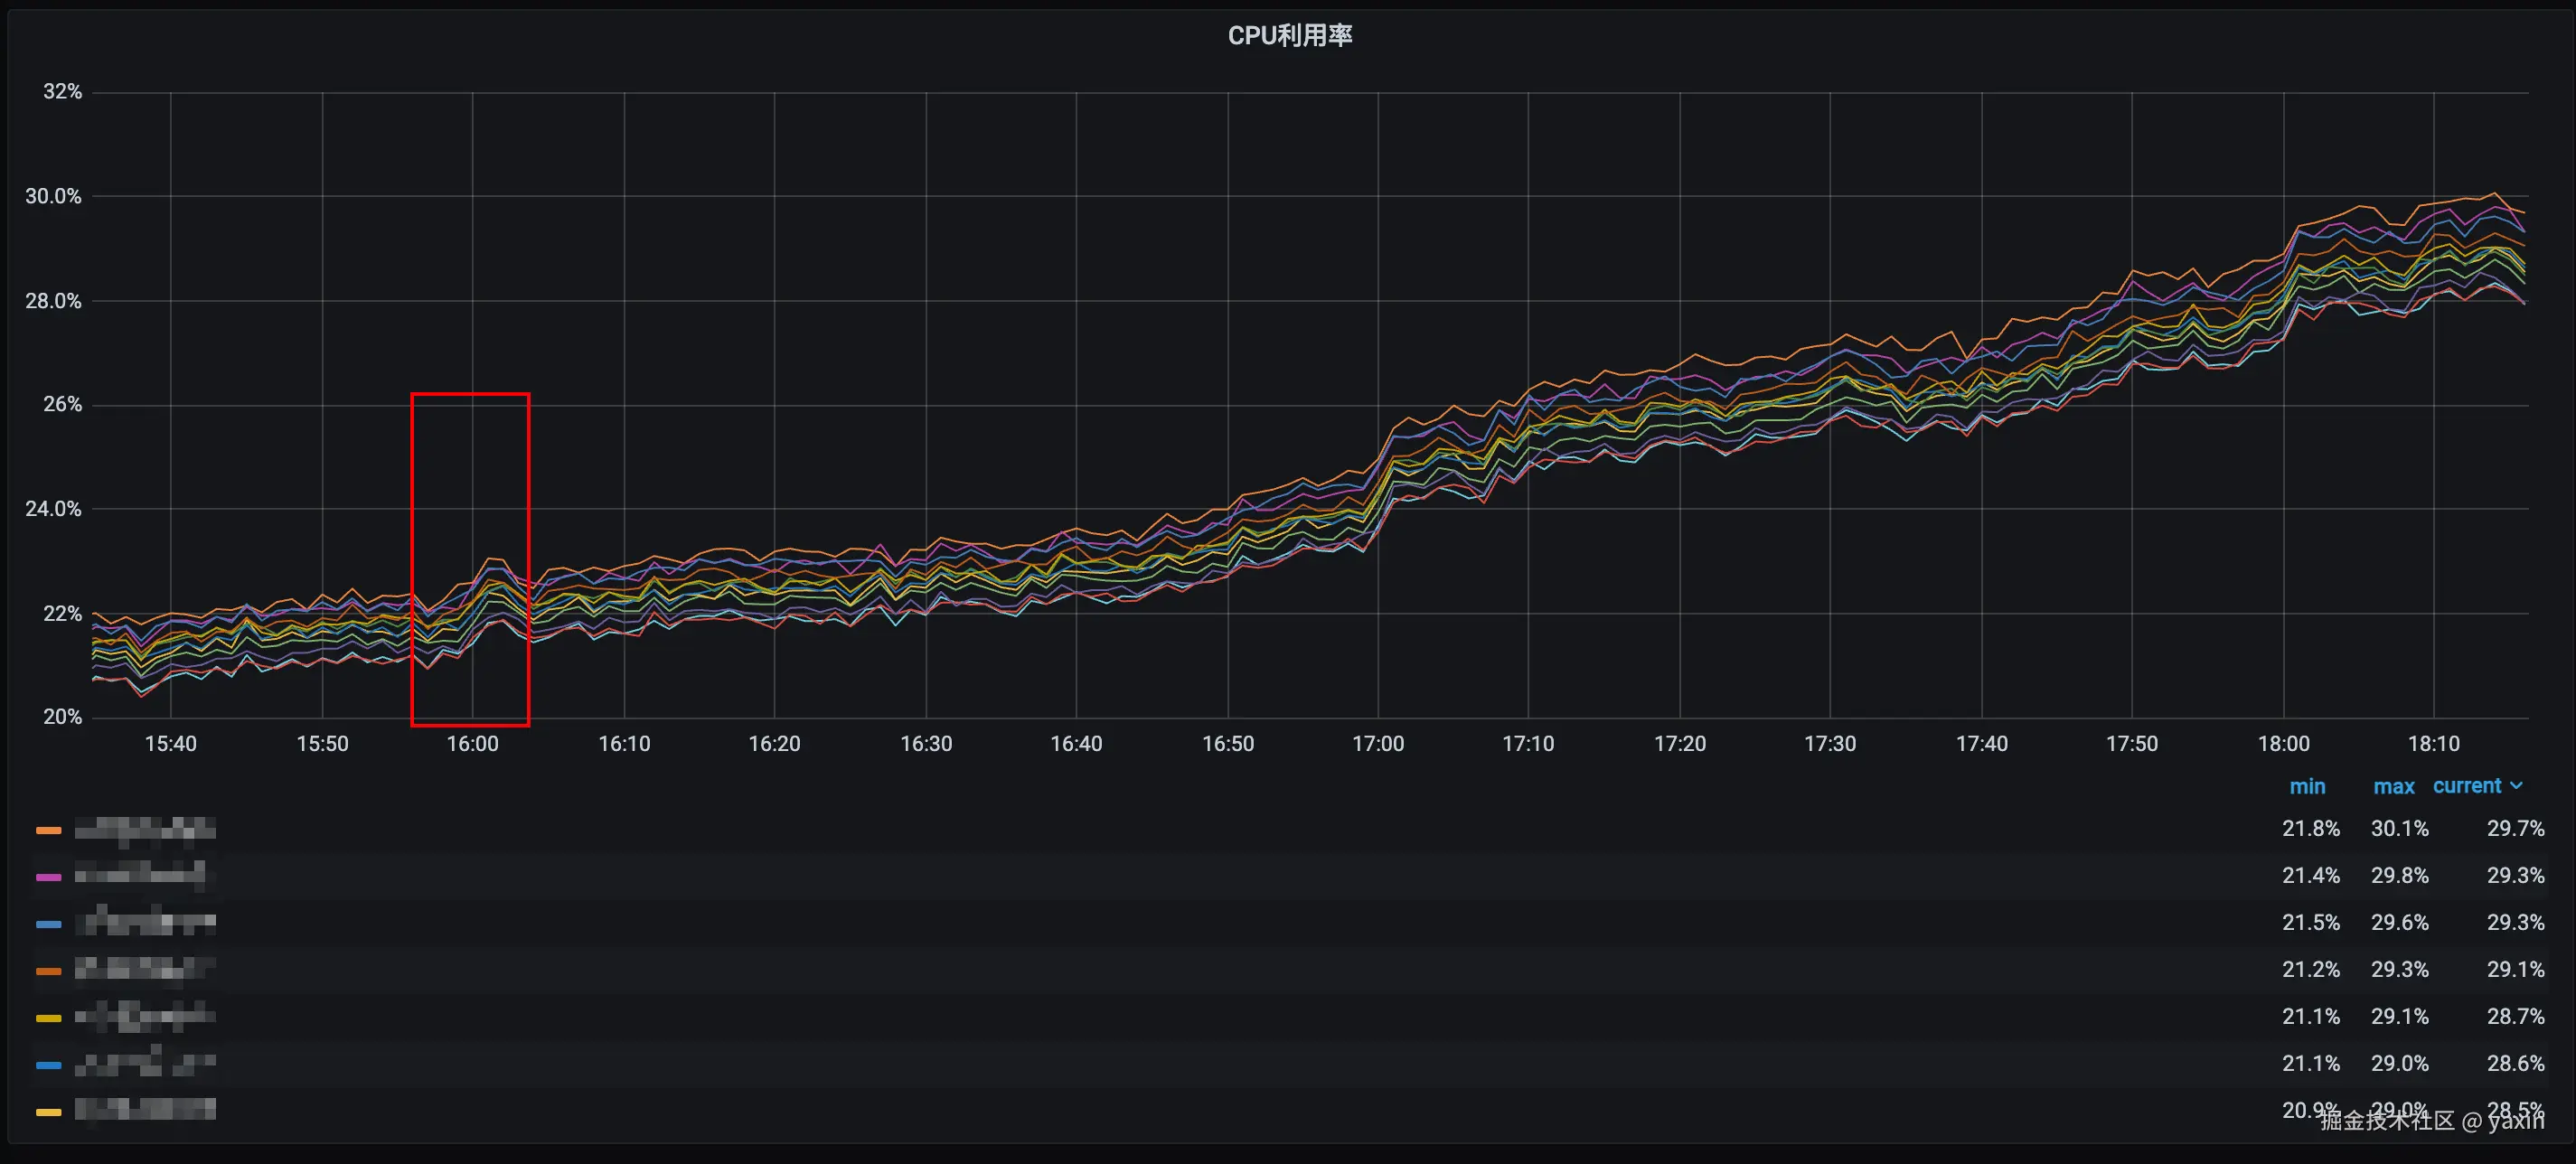
Task: Click the 16:00 time axis label
Action: click(472, 744)
